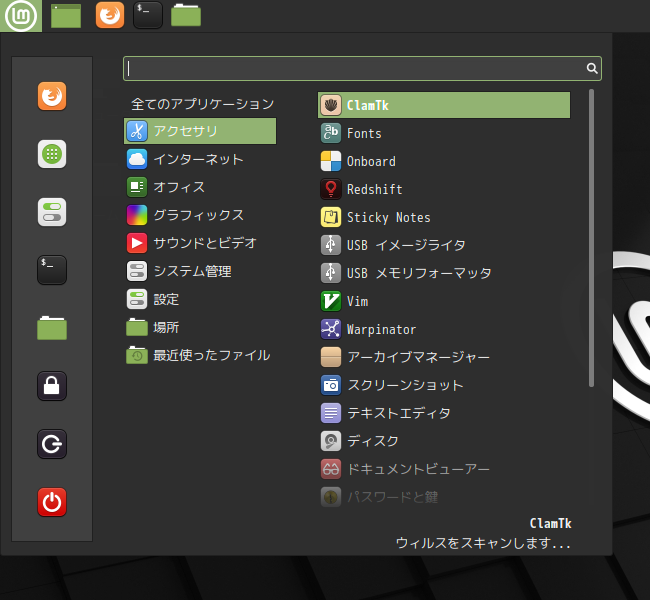Focus the menu search field
This screenshot has height=600, width=650.
pyautogui.click(x=362, y=68)
